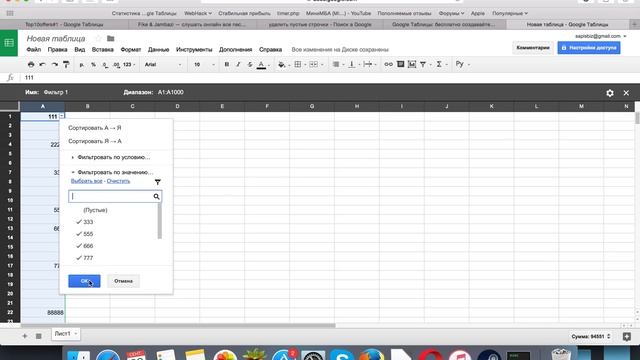Redo the last action
Screen dimensions: 640x360
pos(54,64)
